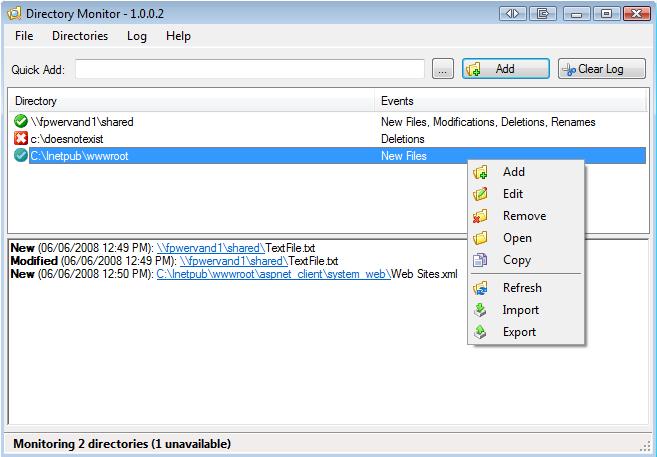The image size is (657, 457).
Task: Click the Directory column header
Action: (192, 101)
